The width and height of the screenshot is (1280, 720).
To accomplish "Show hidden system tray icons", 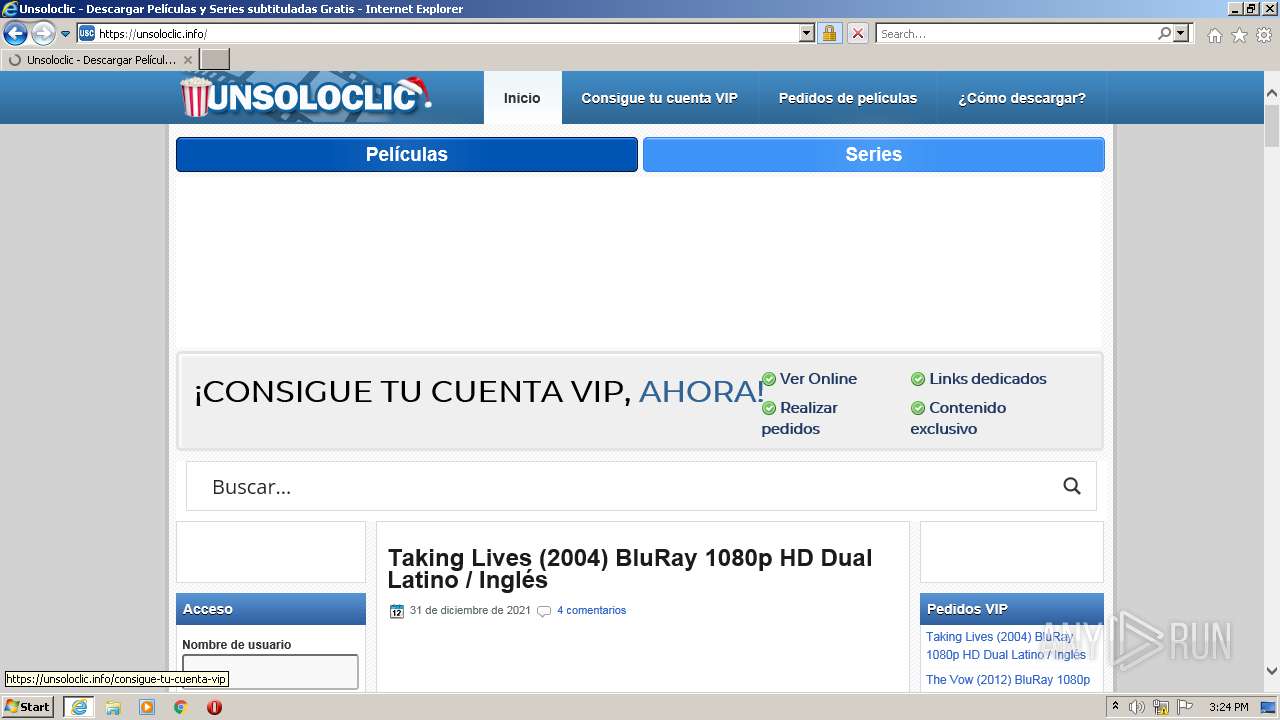I will point(1115,707).
